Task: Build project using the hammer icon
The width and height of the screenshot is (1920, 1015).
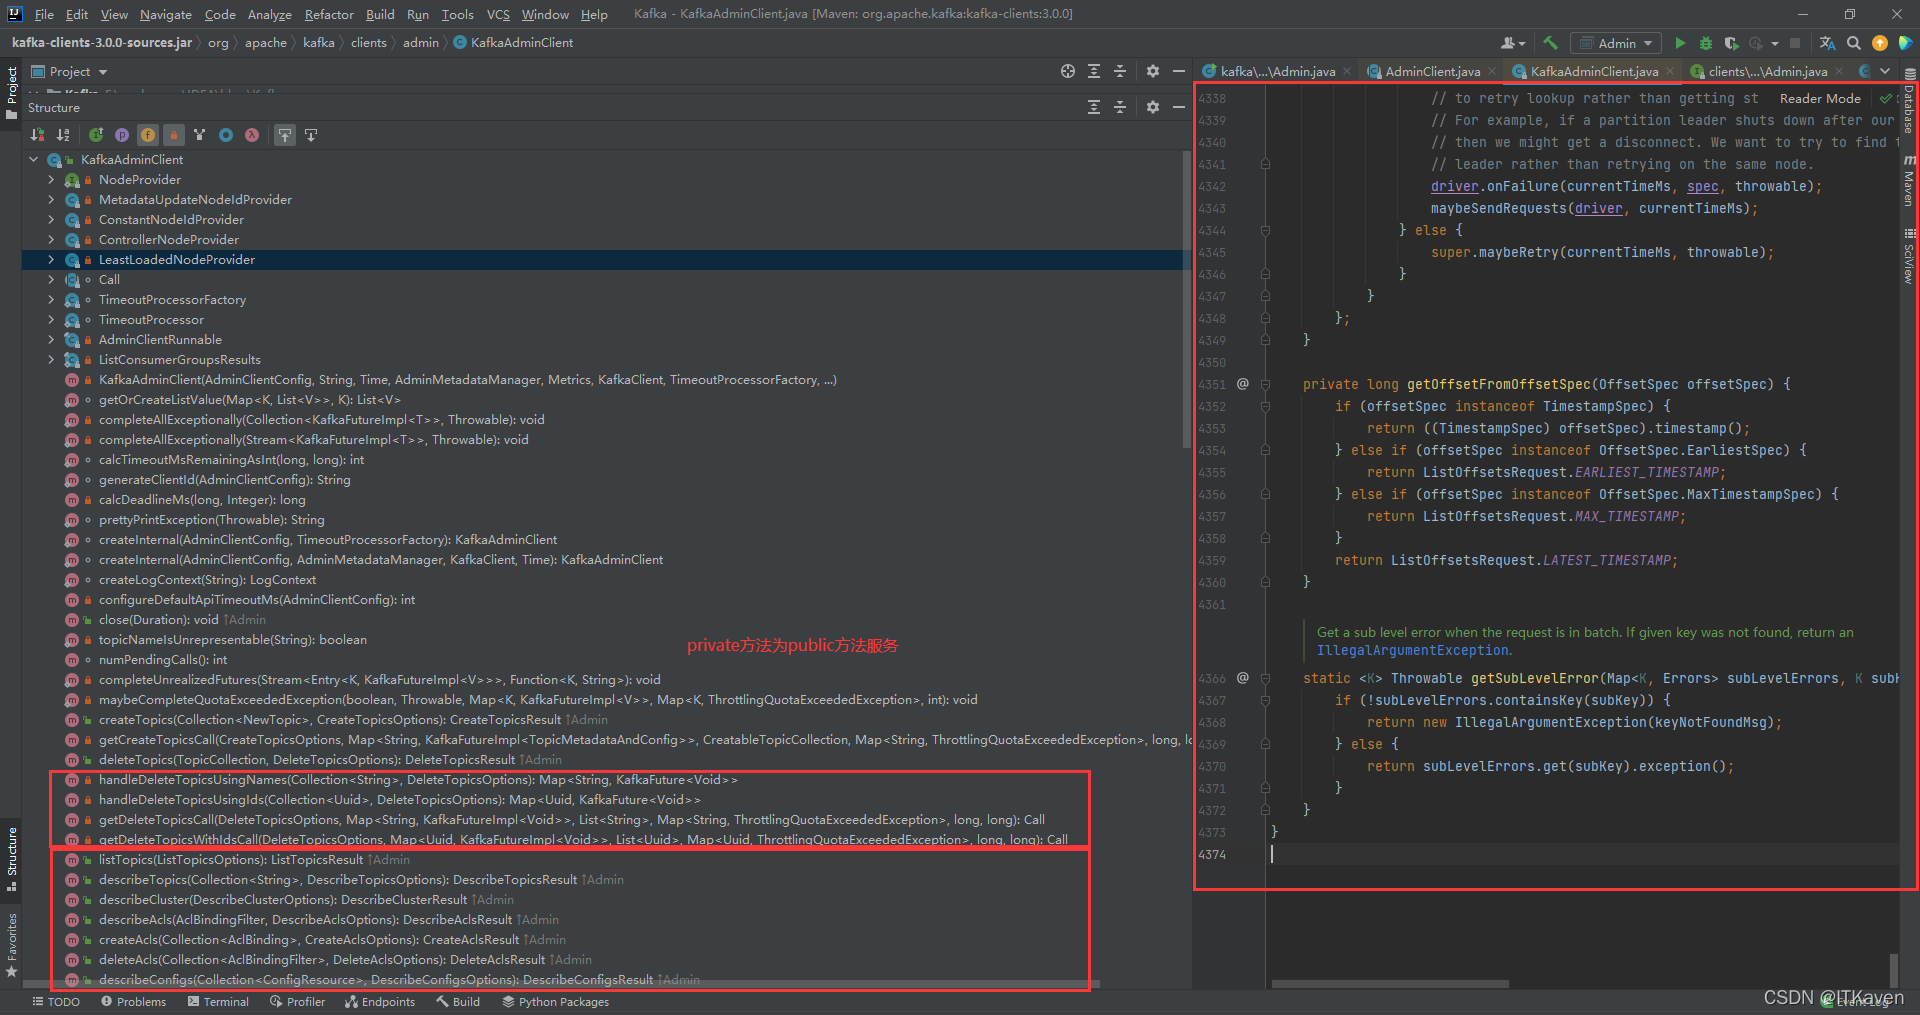Action: pyautogui.click(x=1550, y=43)
